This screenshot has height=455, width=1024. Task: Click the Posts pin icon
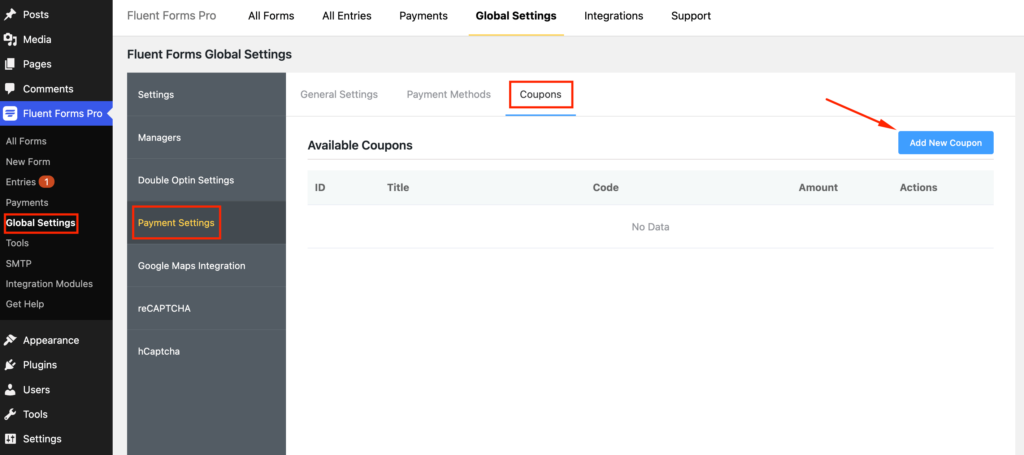click(x=10, y=14)
